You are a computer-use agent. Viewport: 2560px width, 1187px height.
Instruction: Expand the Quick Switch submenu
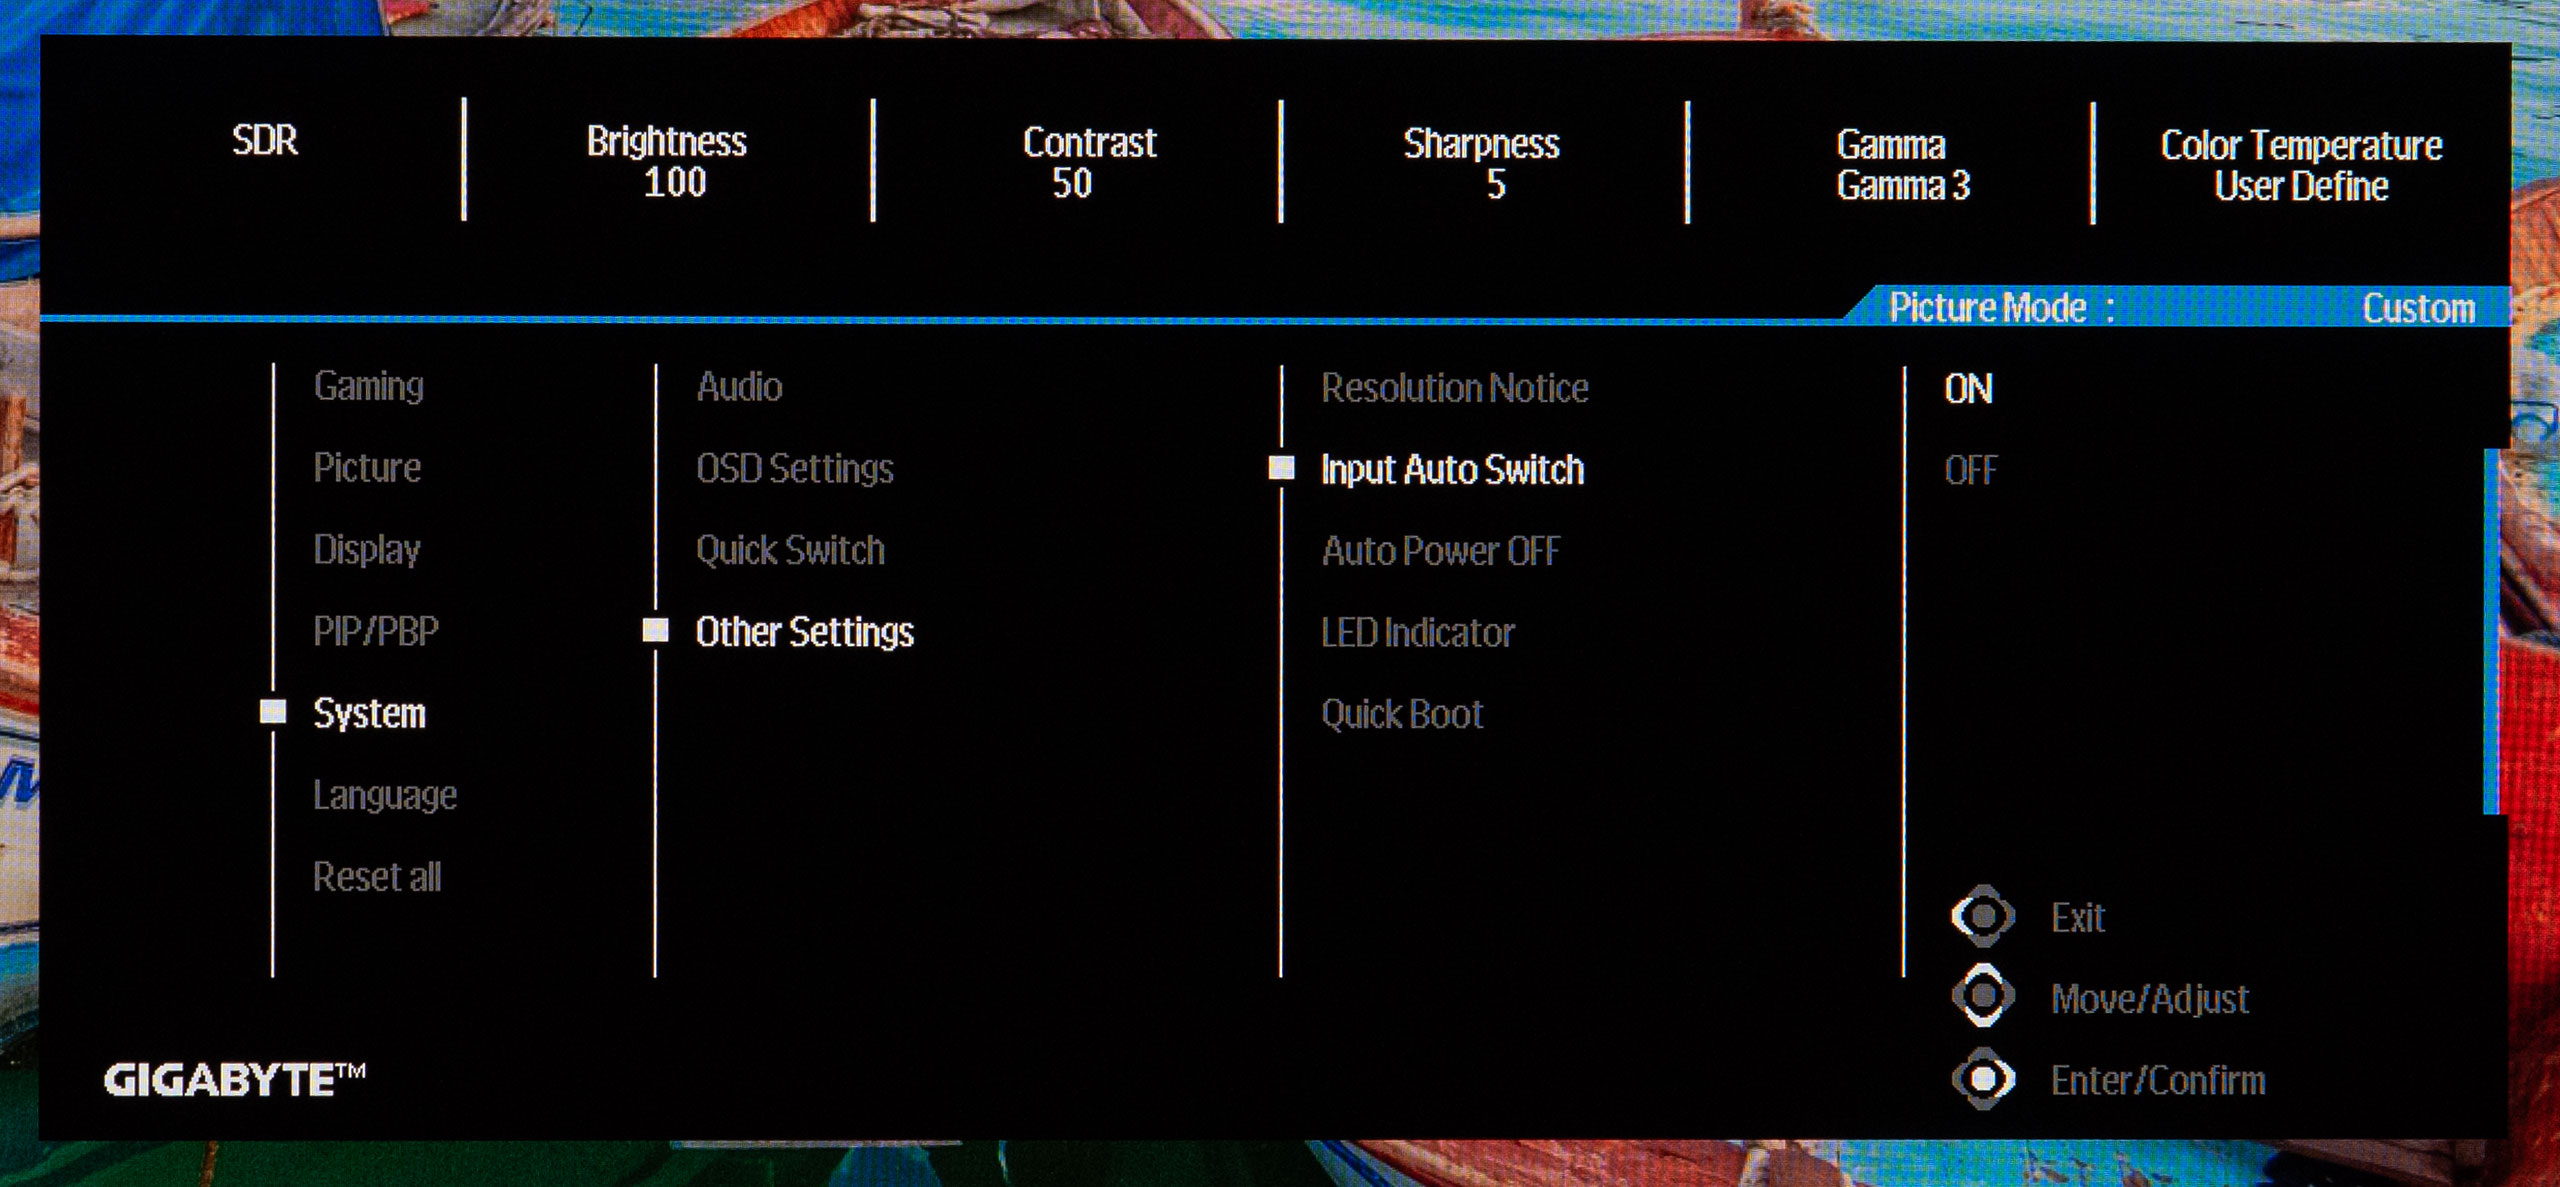pyautogui.click(x=790, y=550)
